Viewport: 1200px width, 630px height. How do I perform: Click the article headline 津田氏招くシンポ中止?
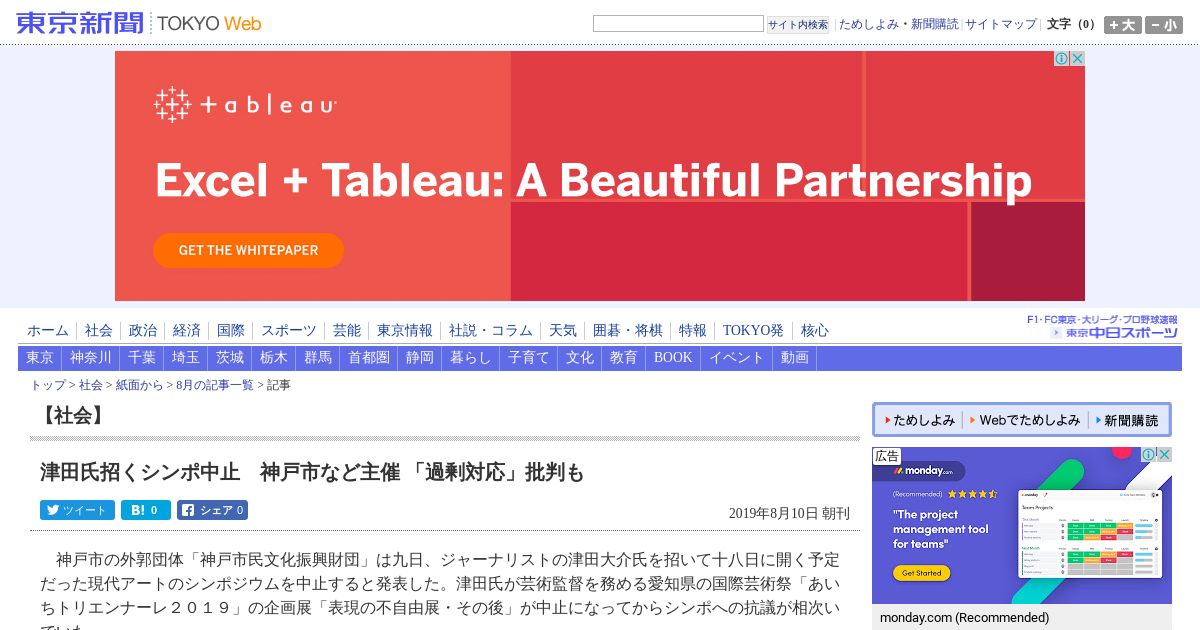[312, 472]
